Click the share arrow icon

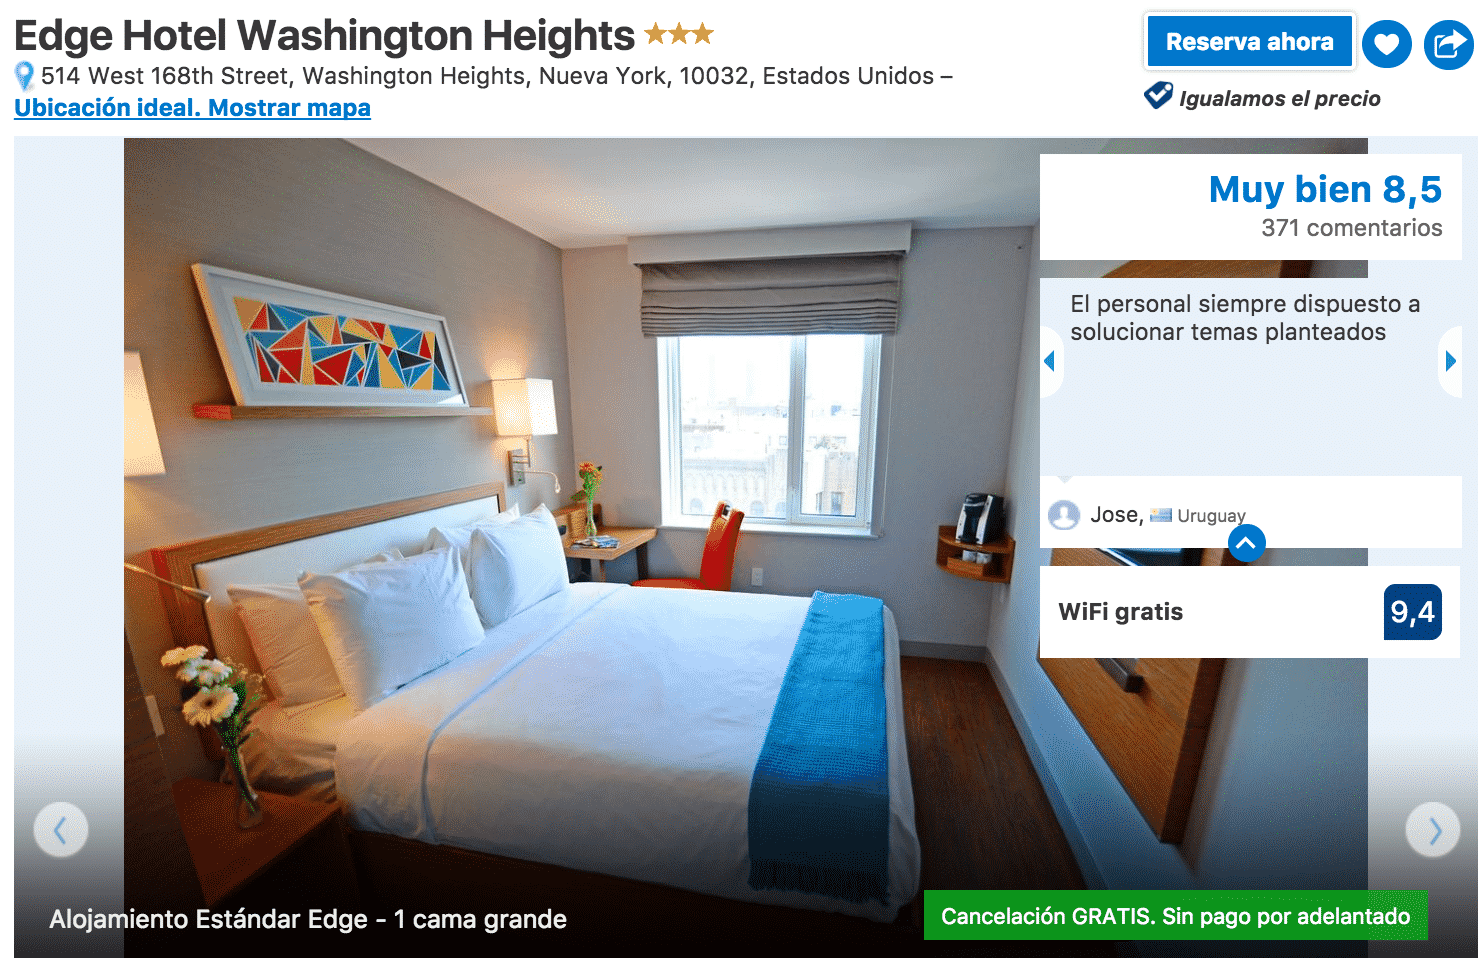pos(1448,44)
